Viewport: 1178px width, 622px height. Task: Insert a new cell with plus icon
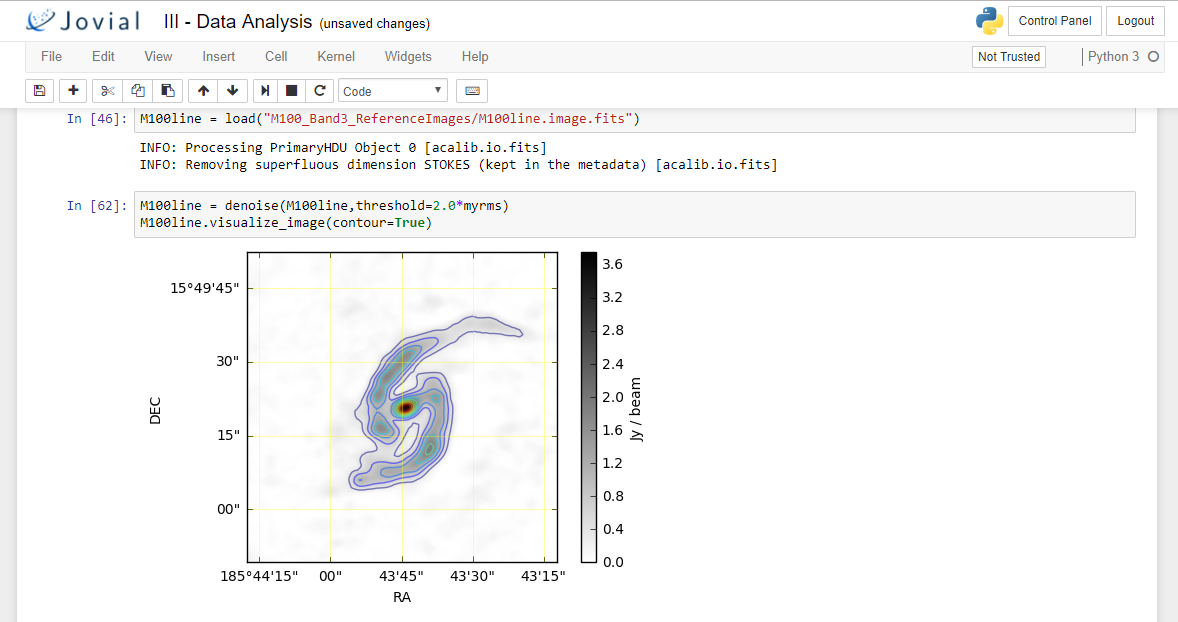click(x=73, y=91)
